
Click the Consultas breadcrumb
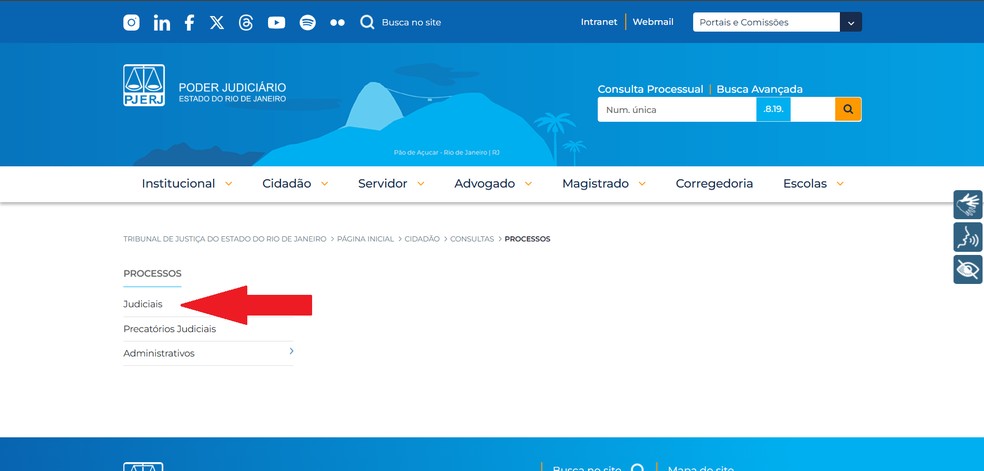point(472,239)
